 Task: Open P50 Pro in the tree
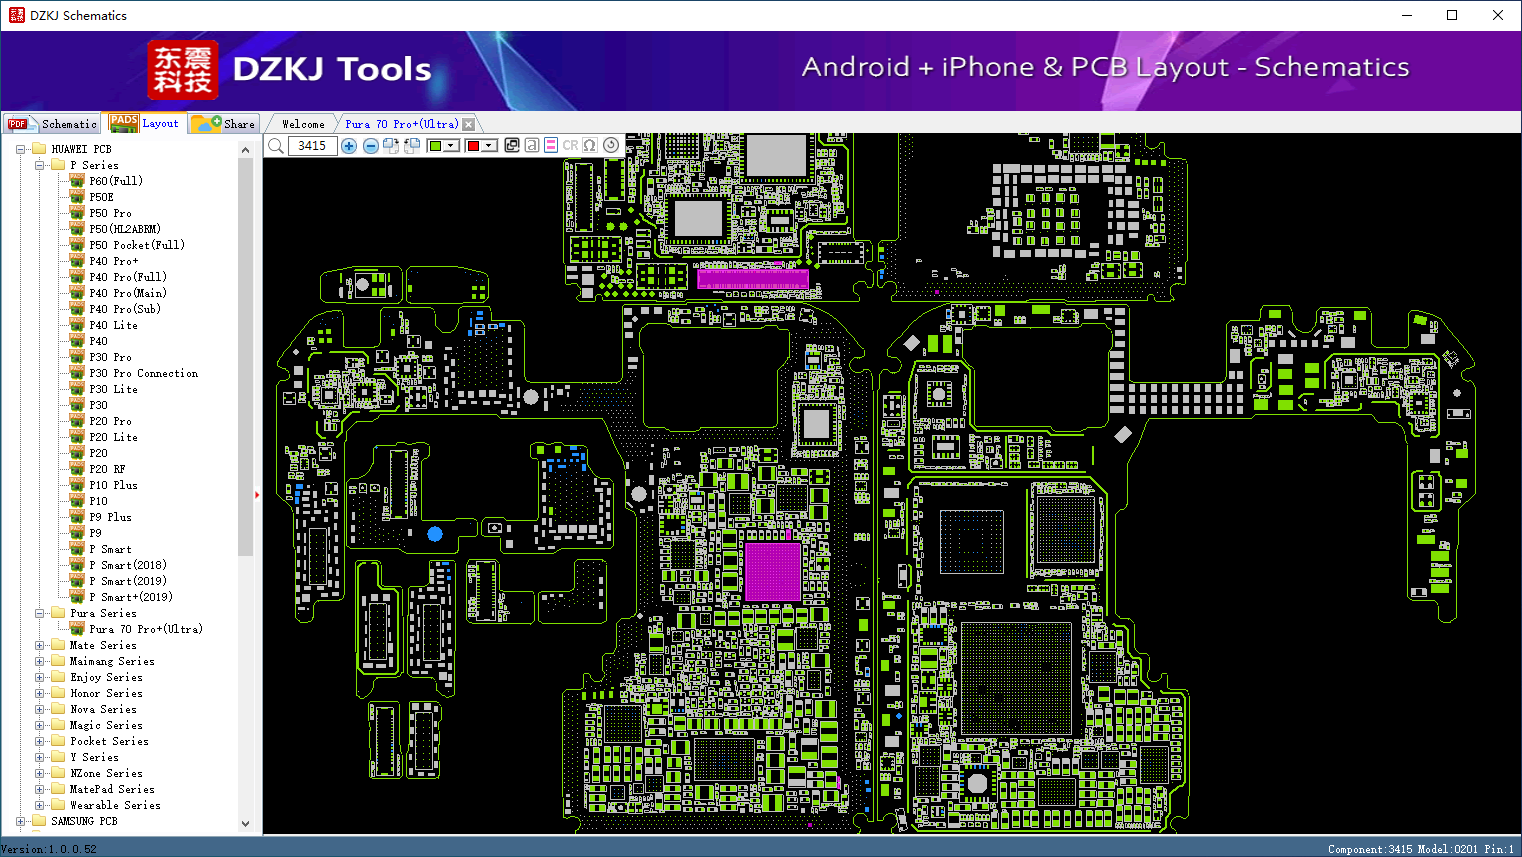click(110, 213)
